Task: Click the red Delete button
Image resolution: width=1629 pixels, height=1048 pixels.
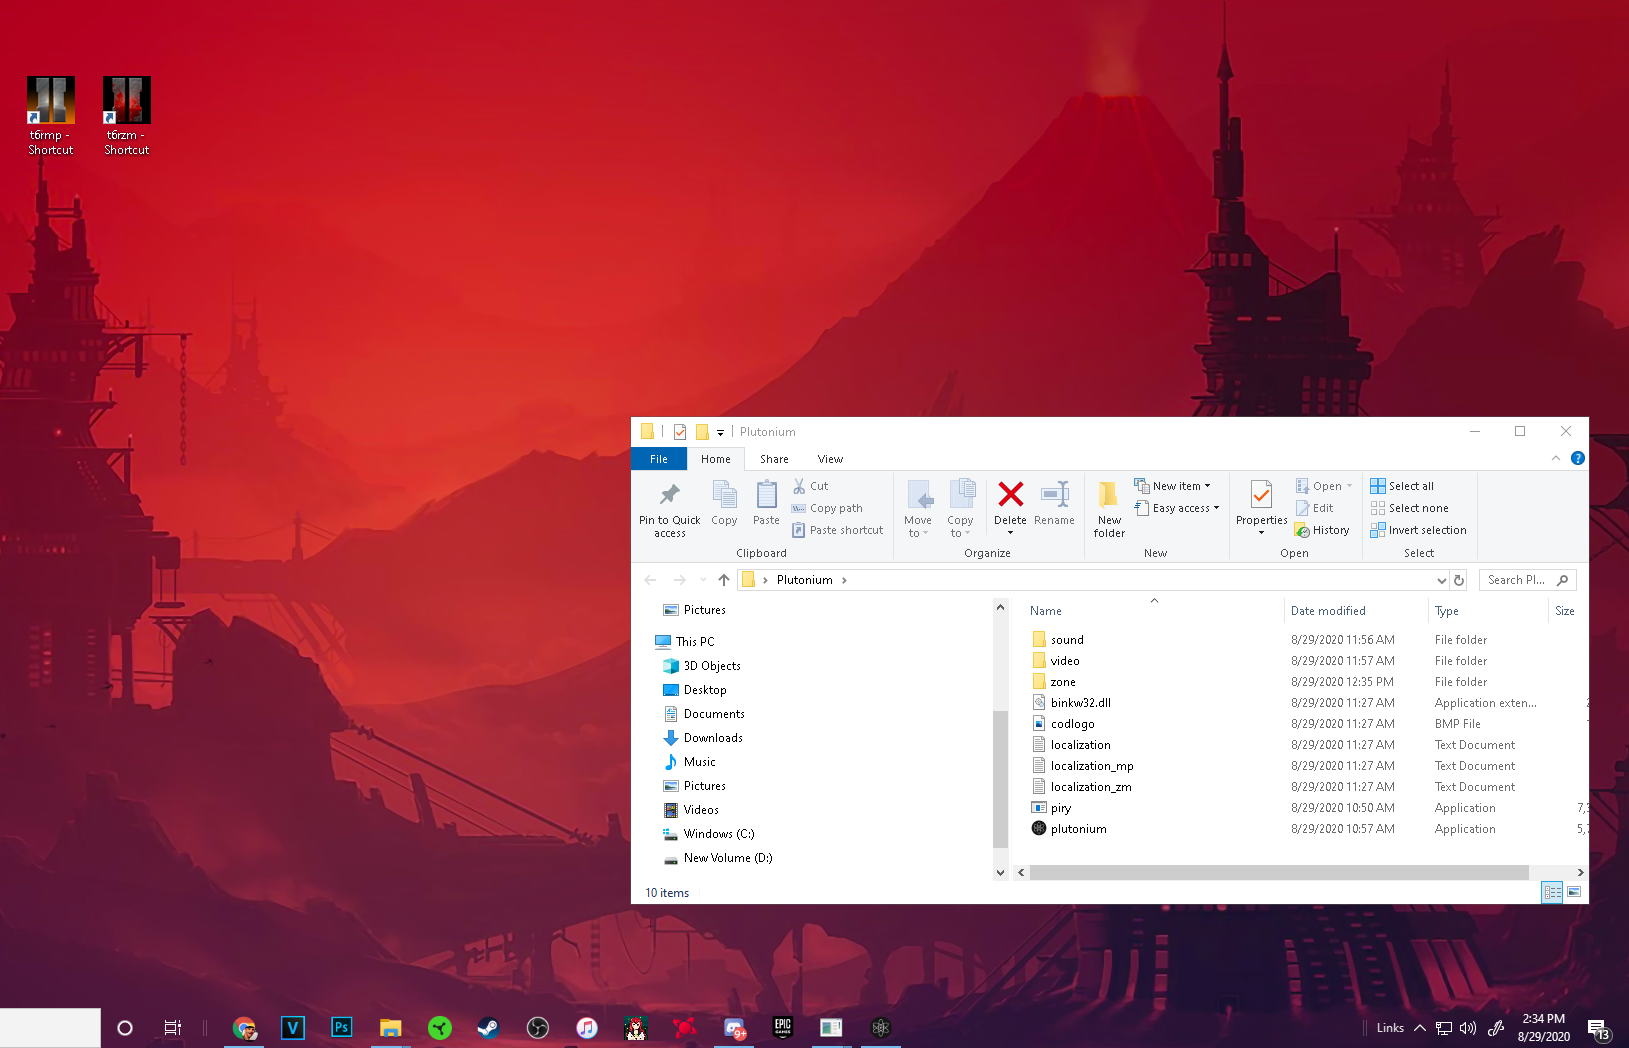Action: [1010, 509]
